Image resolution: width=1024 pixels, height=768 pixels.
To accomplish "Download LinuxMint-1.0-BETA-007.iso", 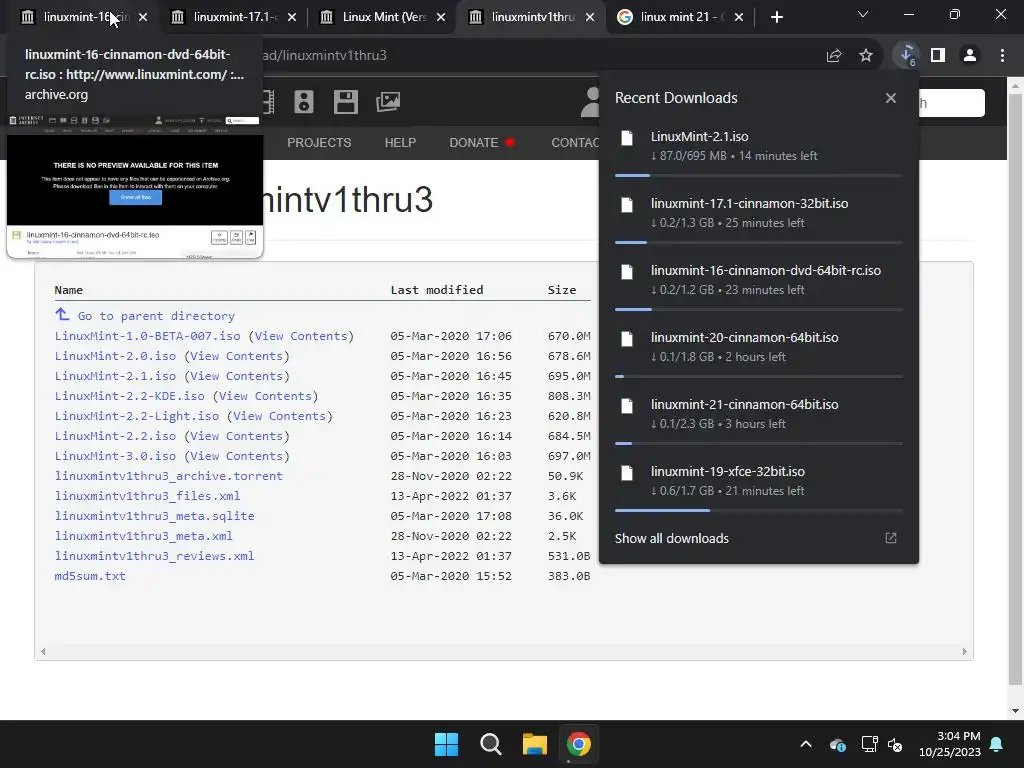I will (x=148, y=336).
